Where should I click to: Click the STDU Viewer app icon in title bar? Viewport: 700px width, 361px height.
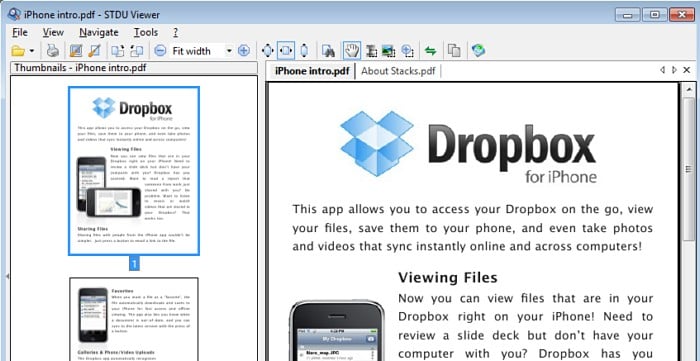click(14, 14)
